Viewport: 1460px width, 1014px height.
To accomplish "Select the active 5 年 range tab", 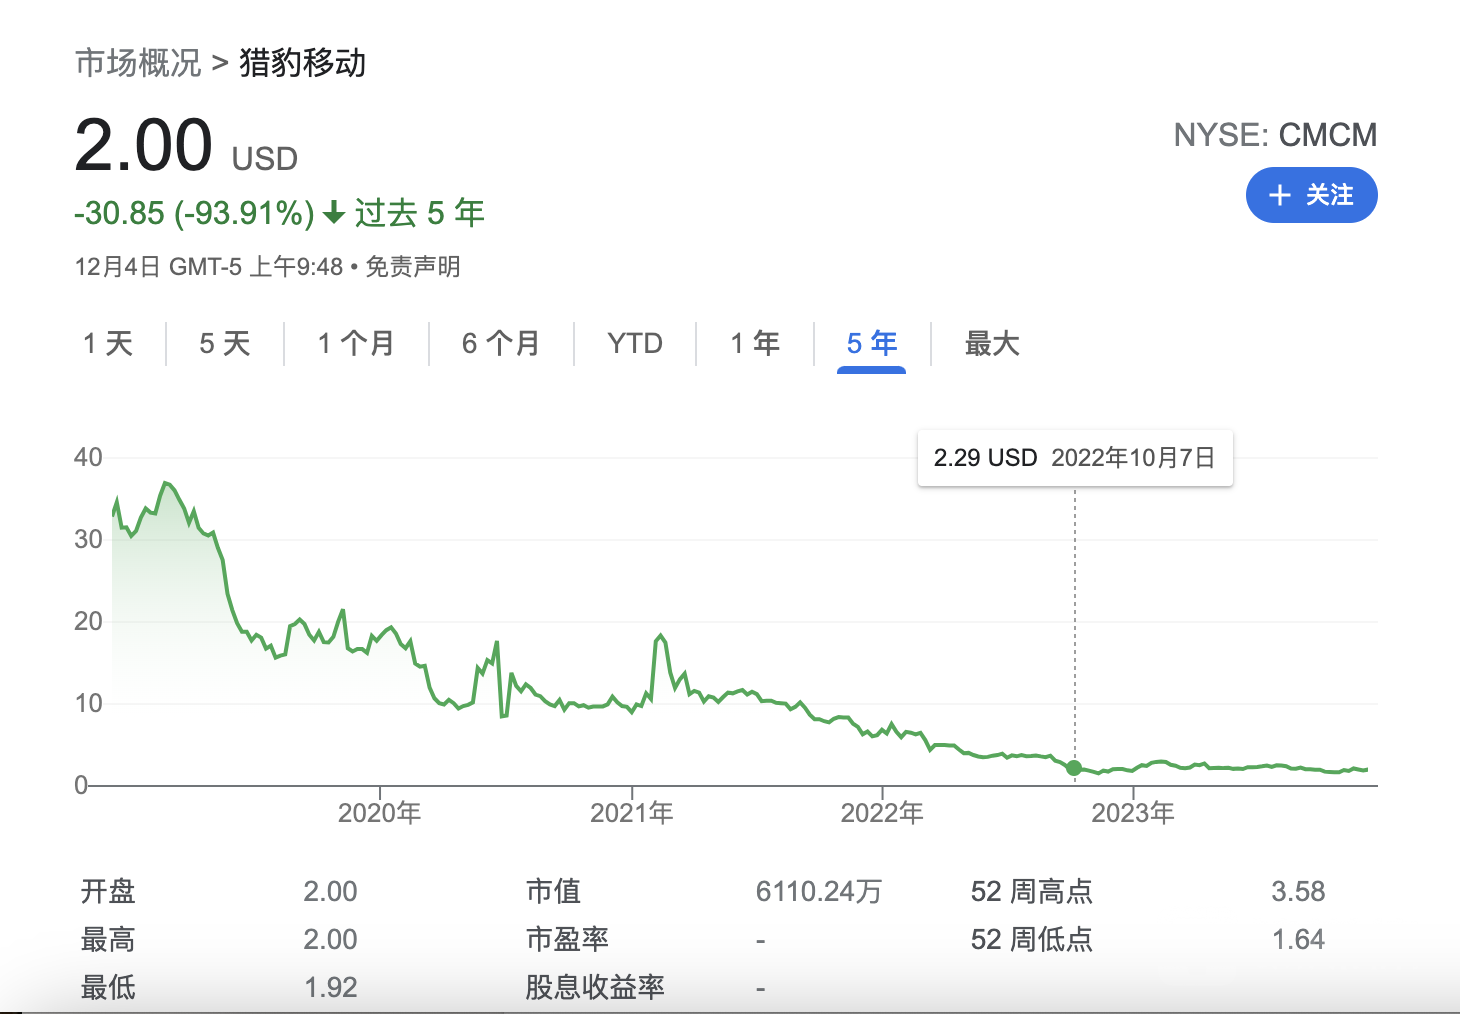I will [x=872, y=344].
